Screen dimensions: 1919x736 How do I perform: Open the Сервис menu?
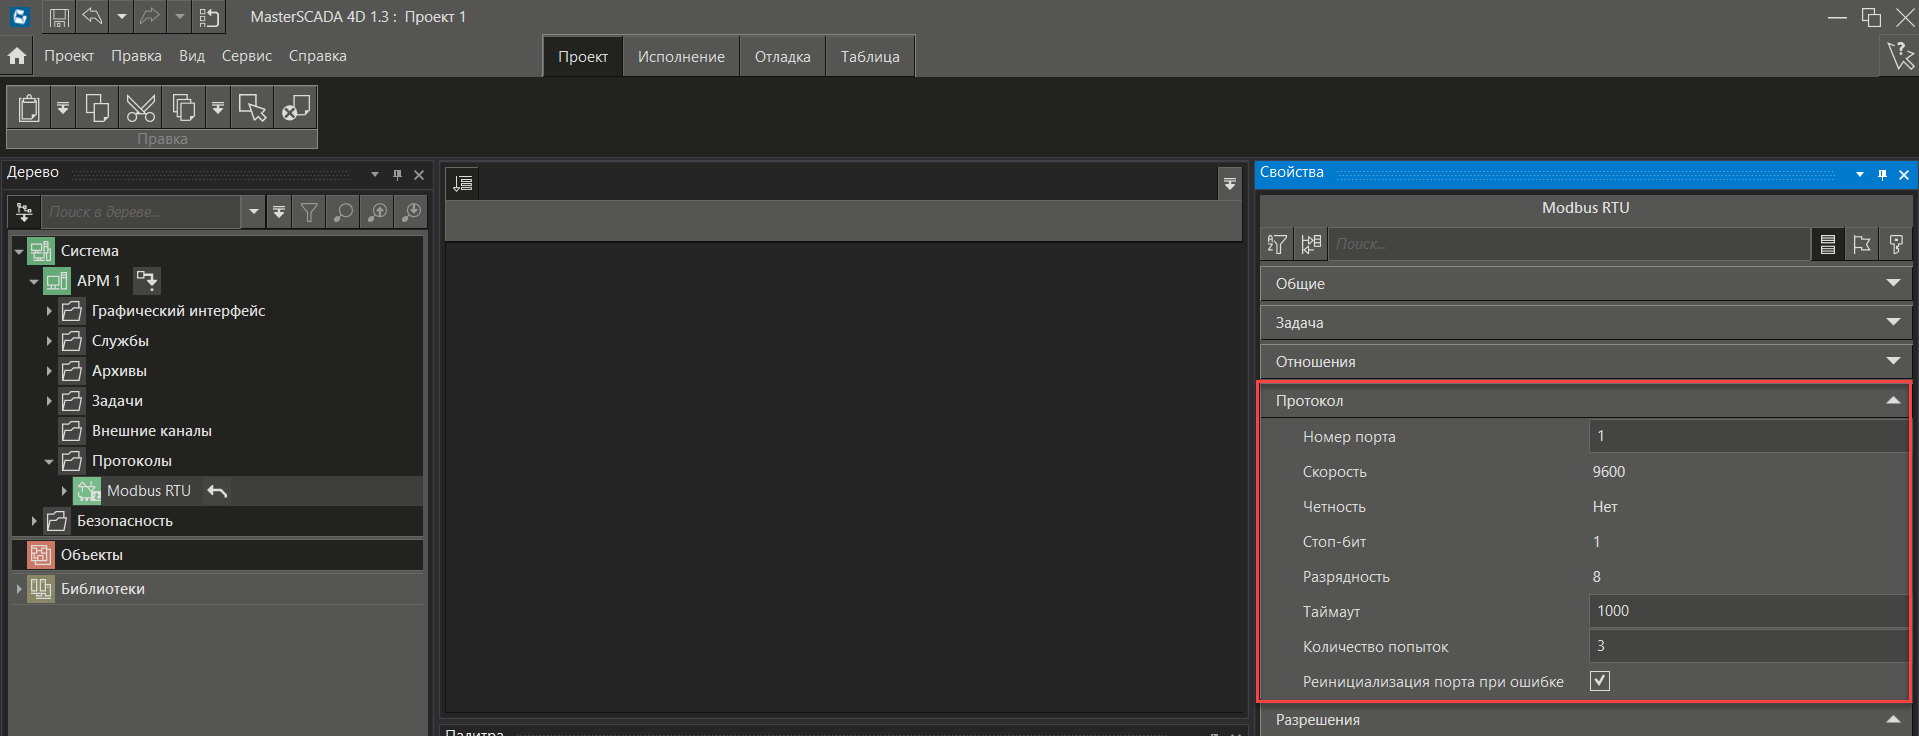(x=246, y=56)
